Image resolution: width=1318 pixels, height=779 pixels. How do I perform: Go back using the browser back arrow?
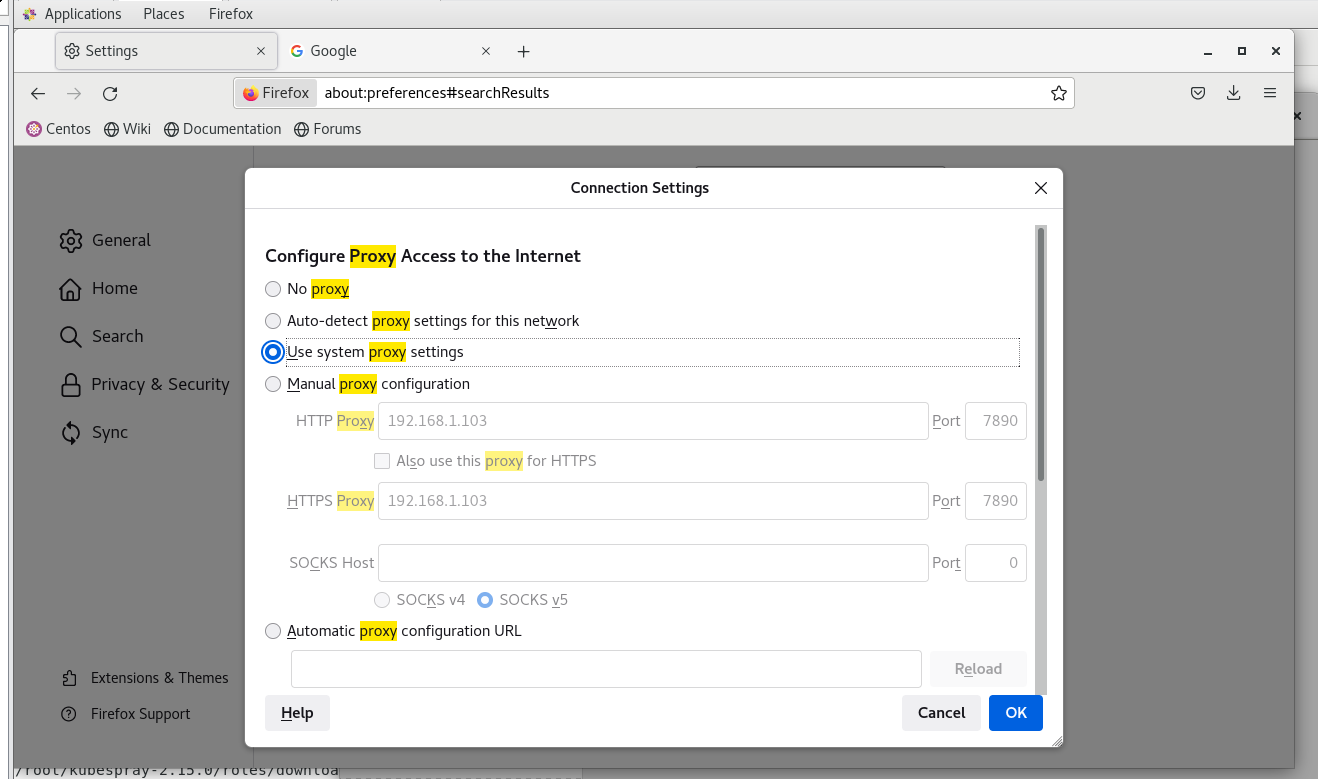[38, 93]
